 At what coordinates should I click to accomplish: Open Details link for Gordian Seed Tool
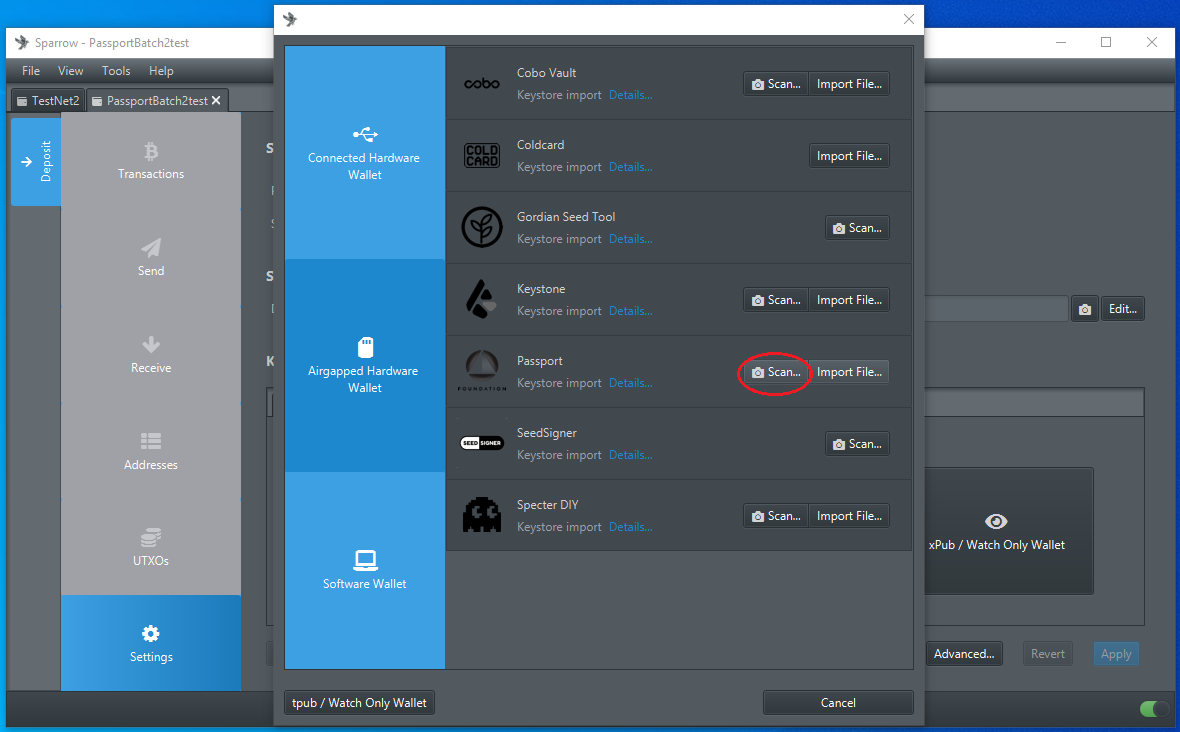point(631,238)
